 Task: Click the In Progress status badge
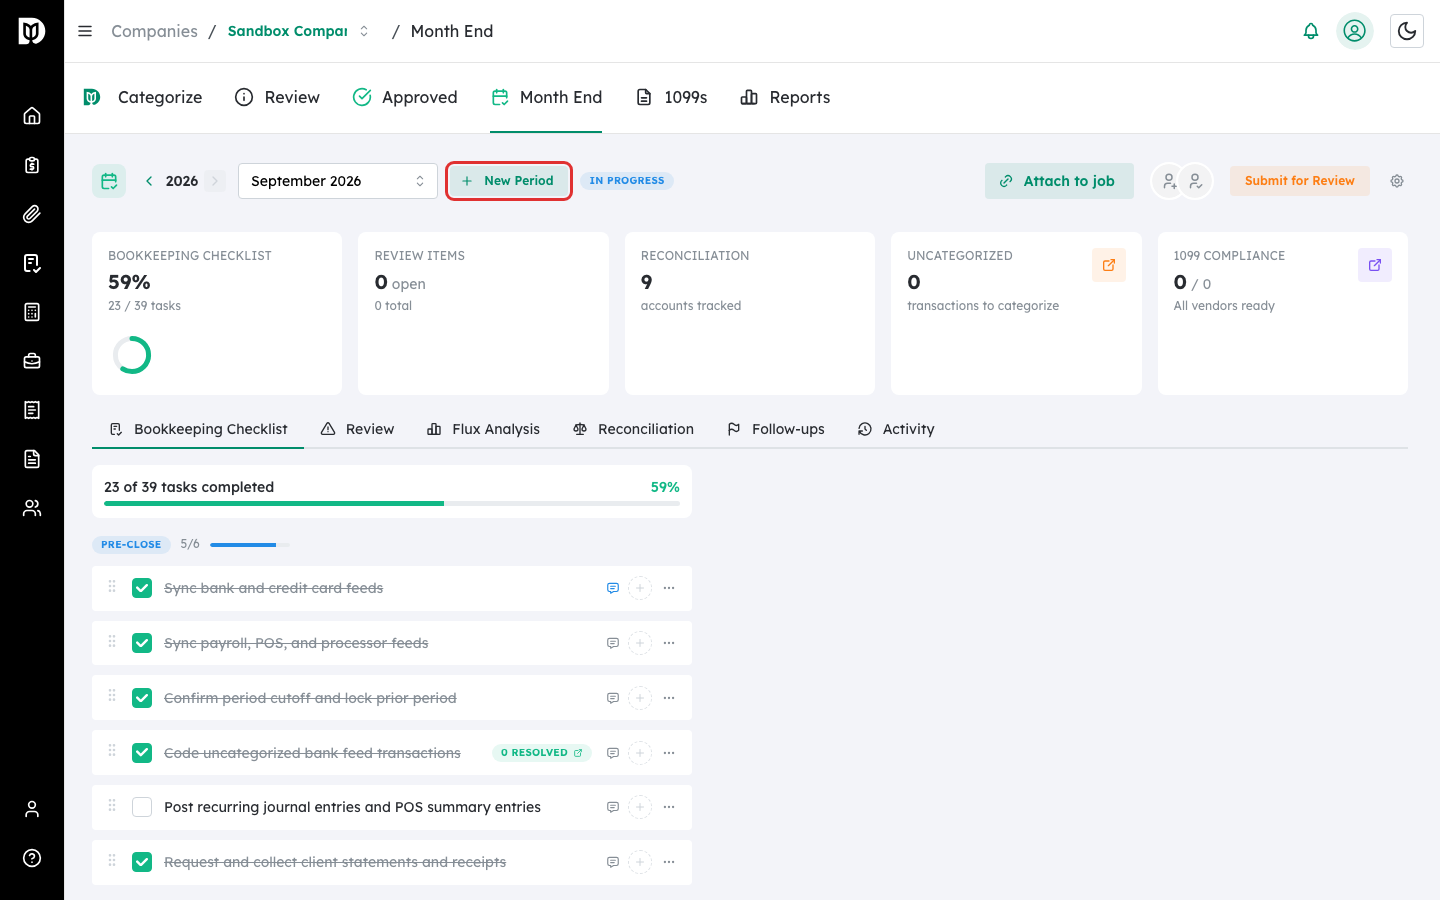[627, 181]
